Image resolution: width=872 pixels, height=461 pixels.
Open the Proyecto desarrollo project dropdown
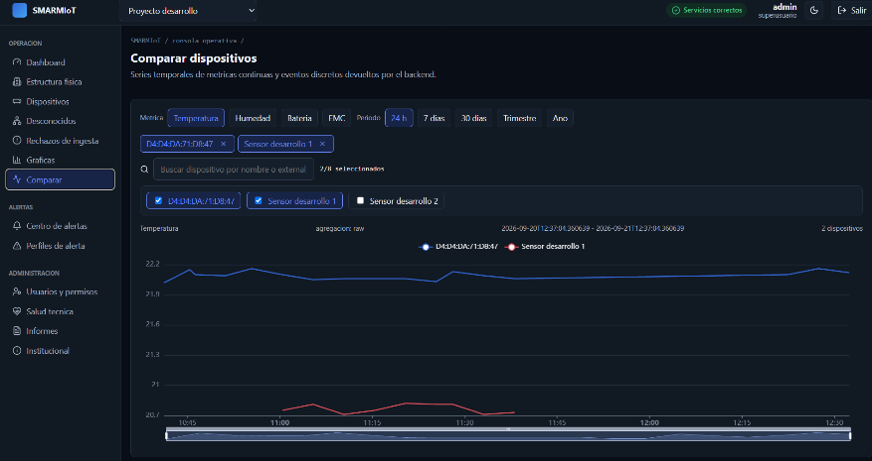[188, 11]
